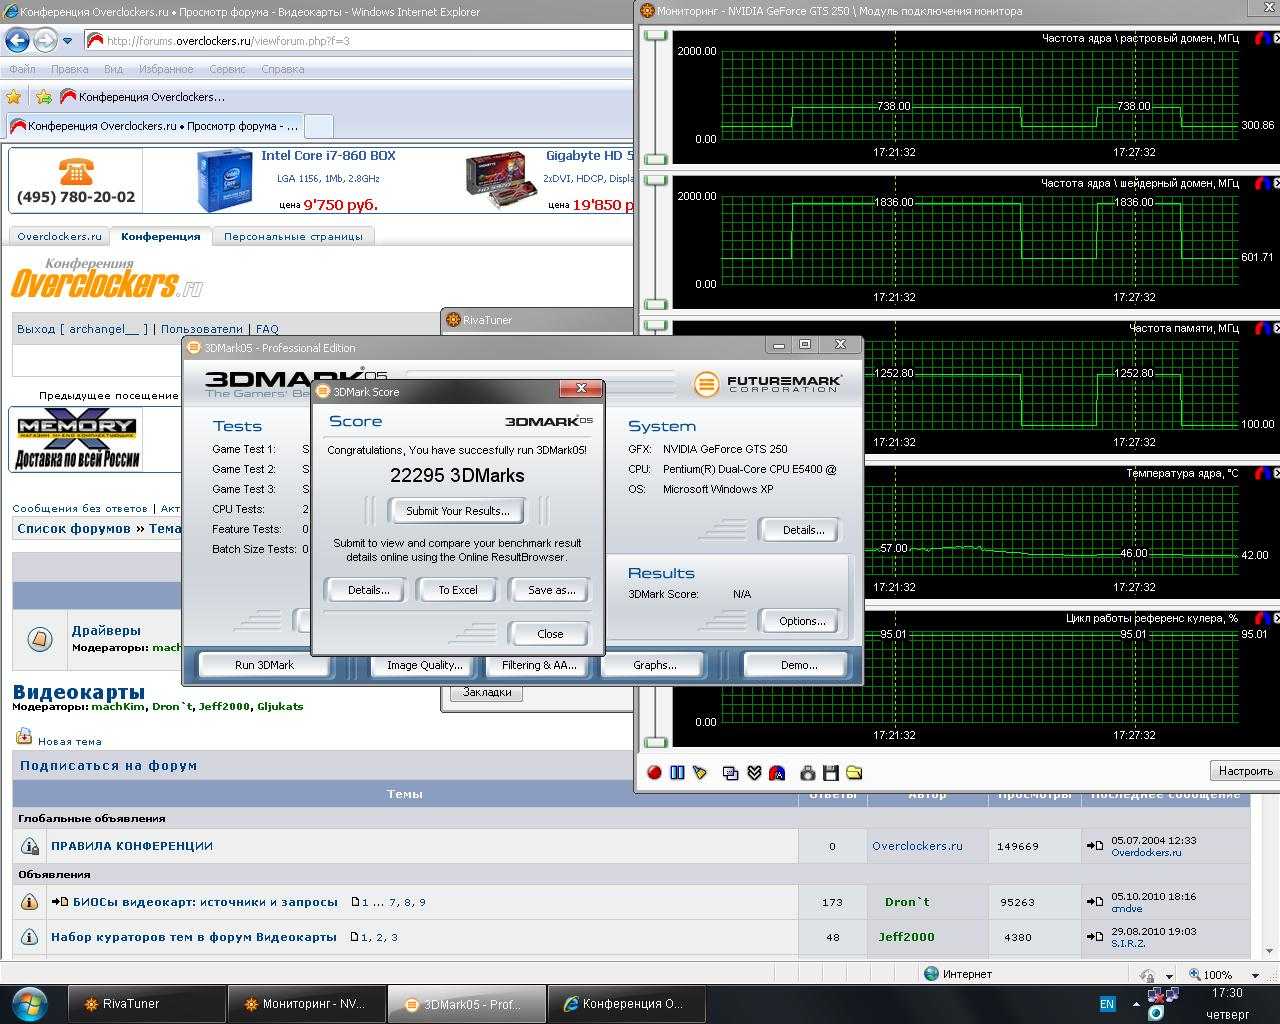Switch to Мониторинг taskbar button

coord(307,1004)
